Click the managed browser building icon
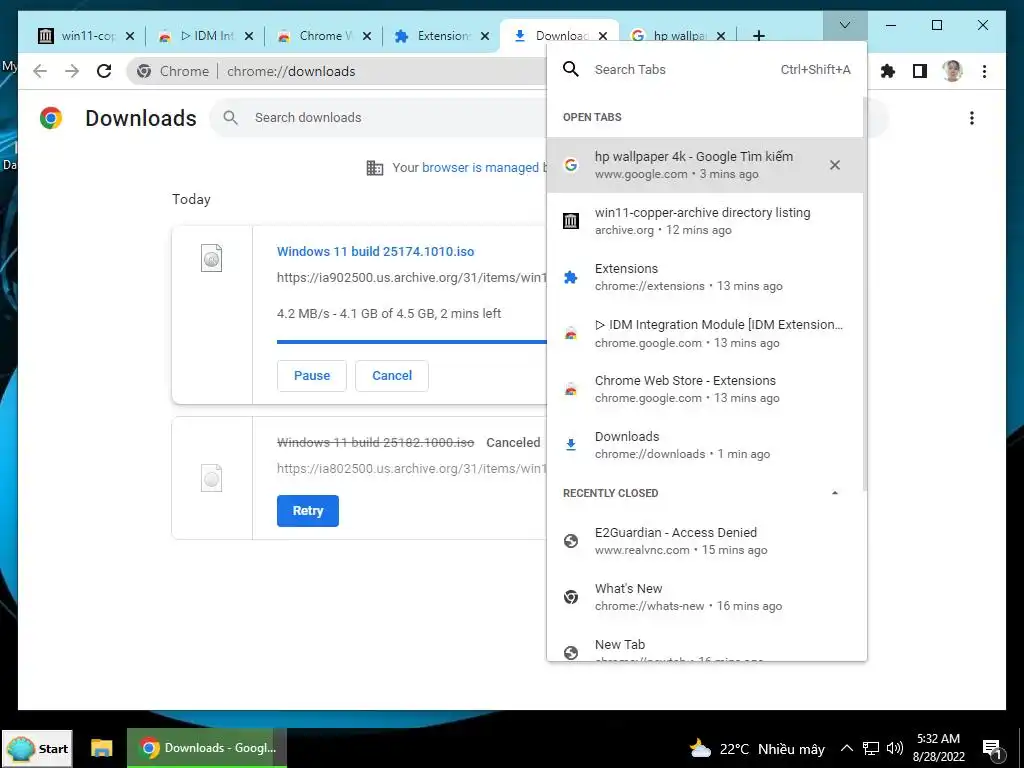Viewport: 1024px width, 768px height. pyautogui.click(x=375, y=168)
